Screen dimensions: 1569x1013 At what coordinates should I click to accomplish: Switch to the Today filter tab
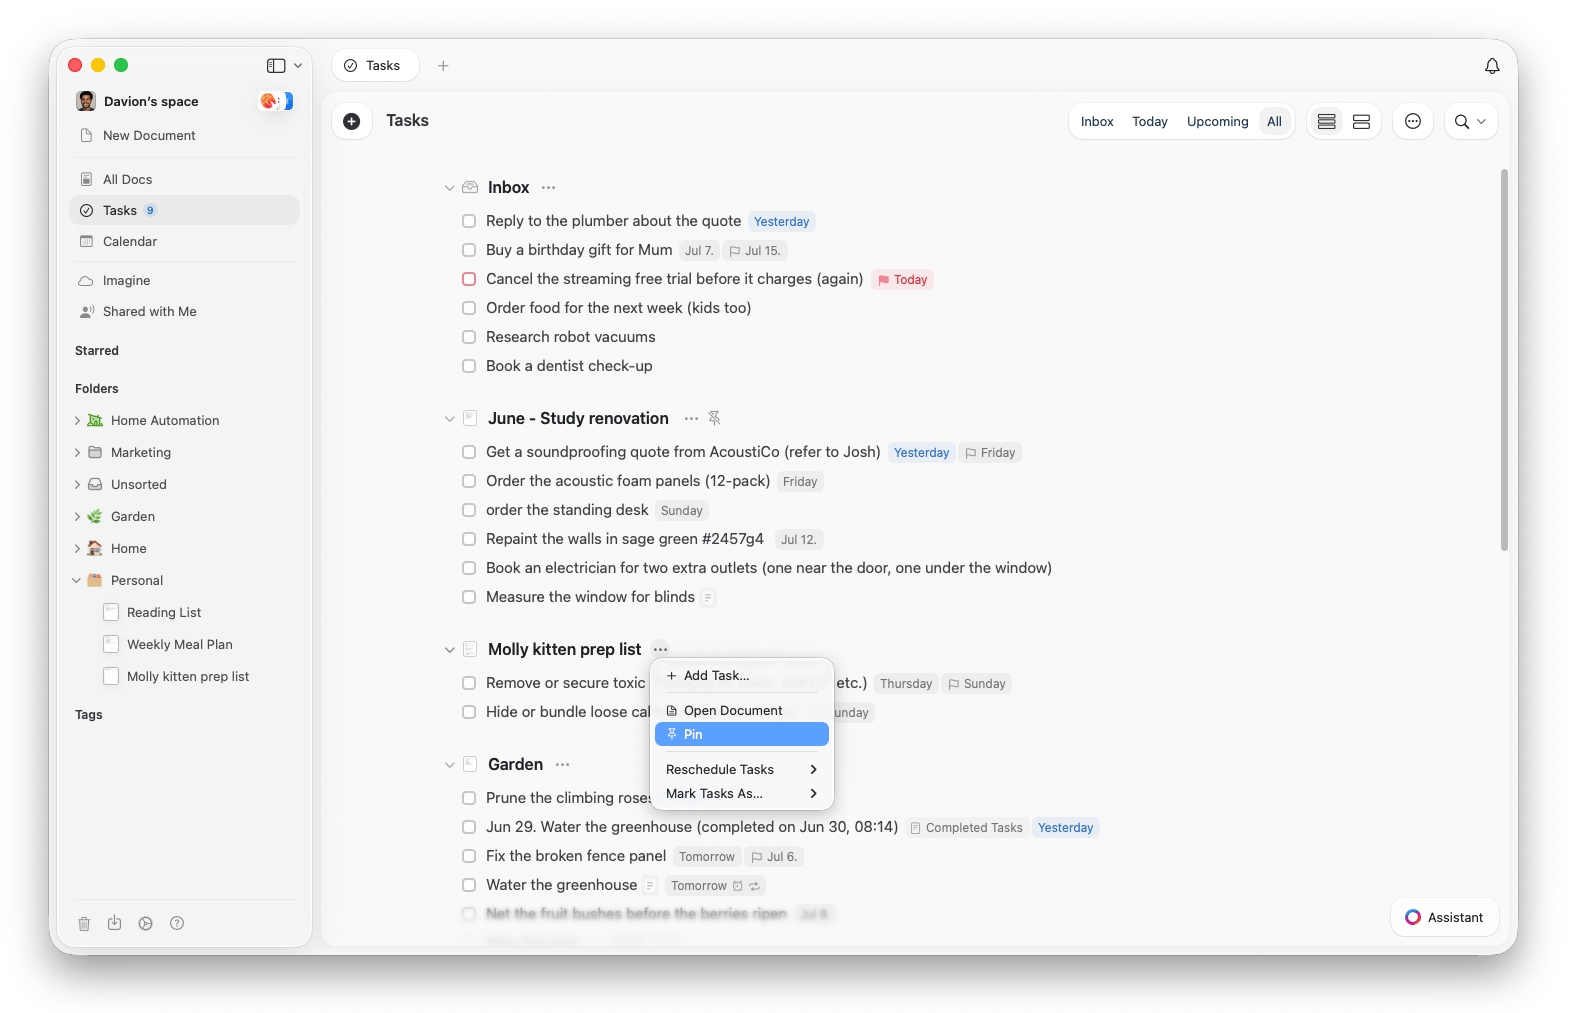click(1149, 122)
